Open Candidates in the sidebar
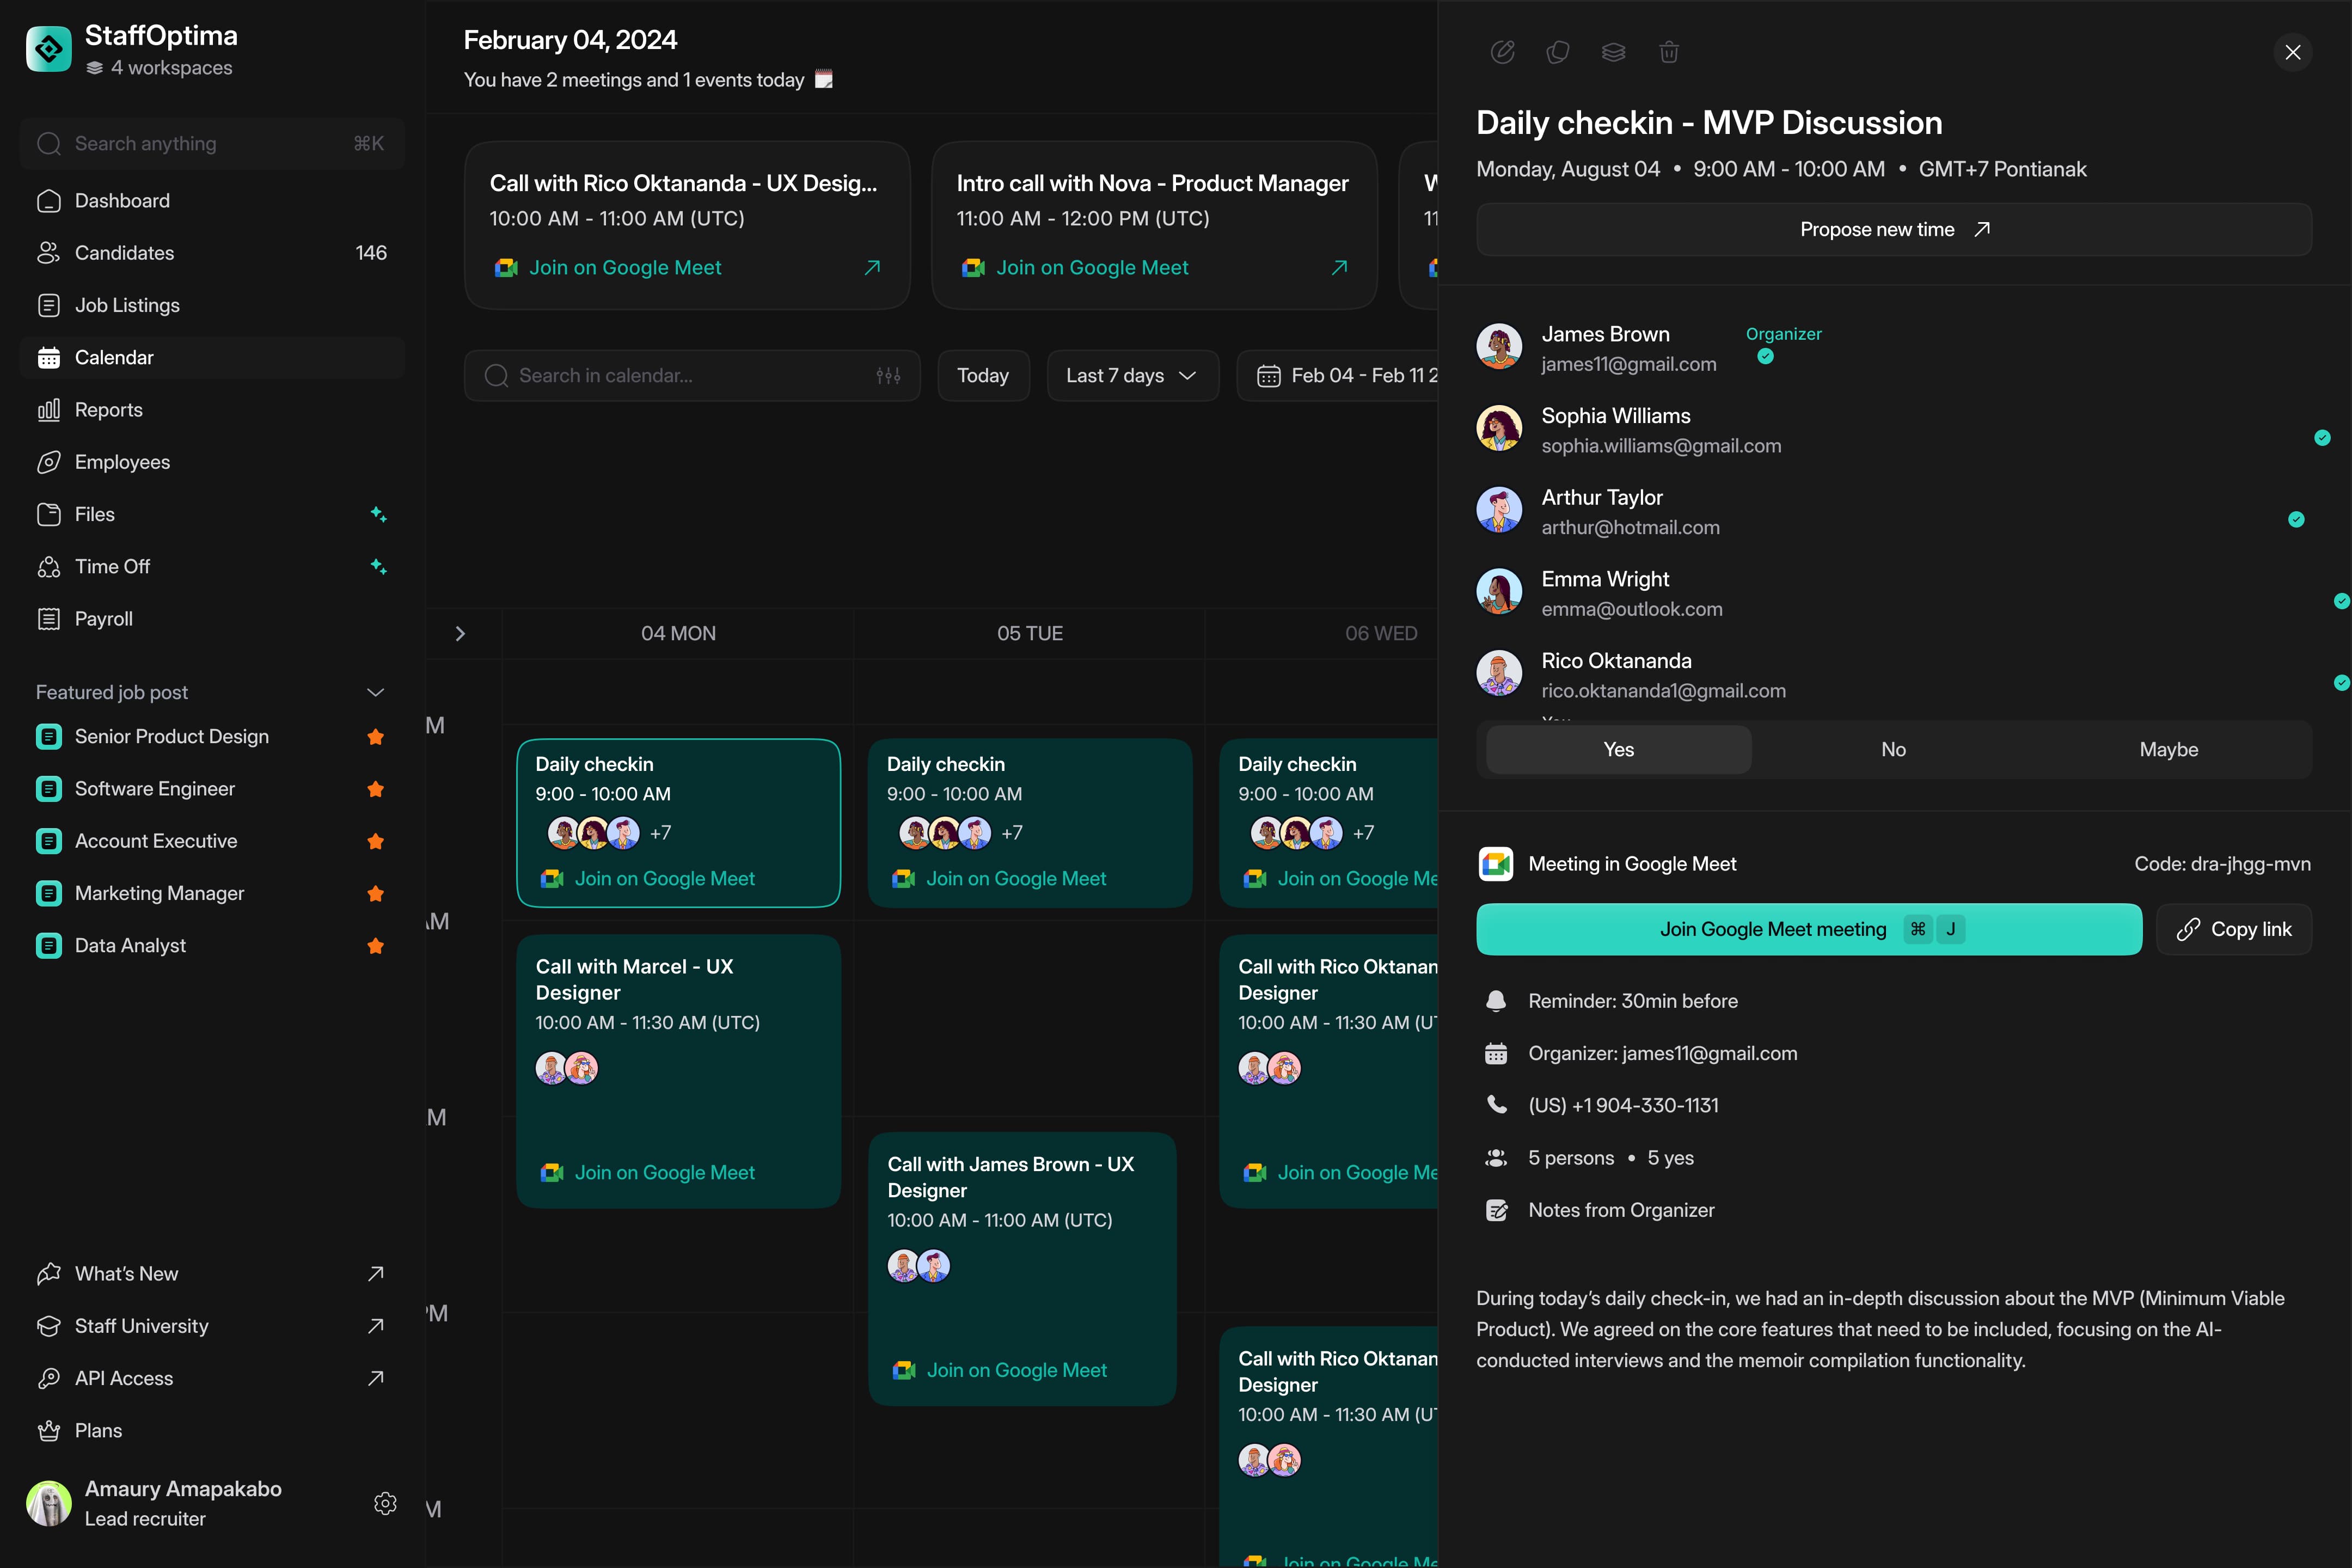This screenshot has width=2352, height=1568. [212, 253]
